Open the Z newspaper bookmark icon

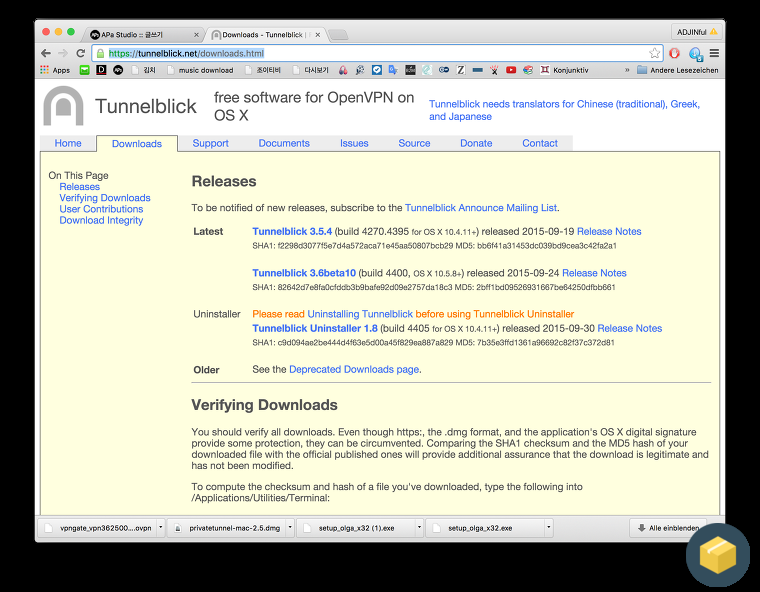point(460,70)
